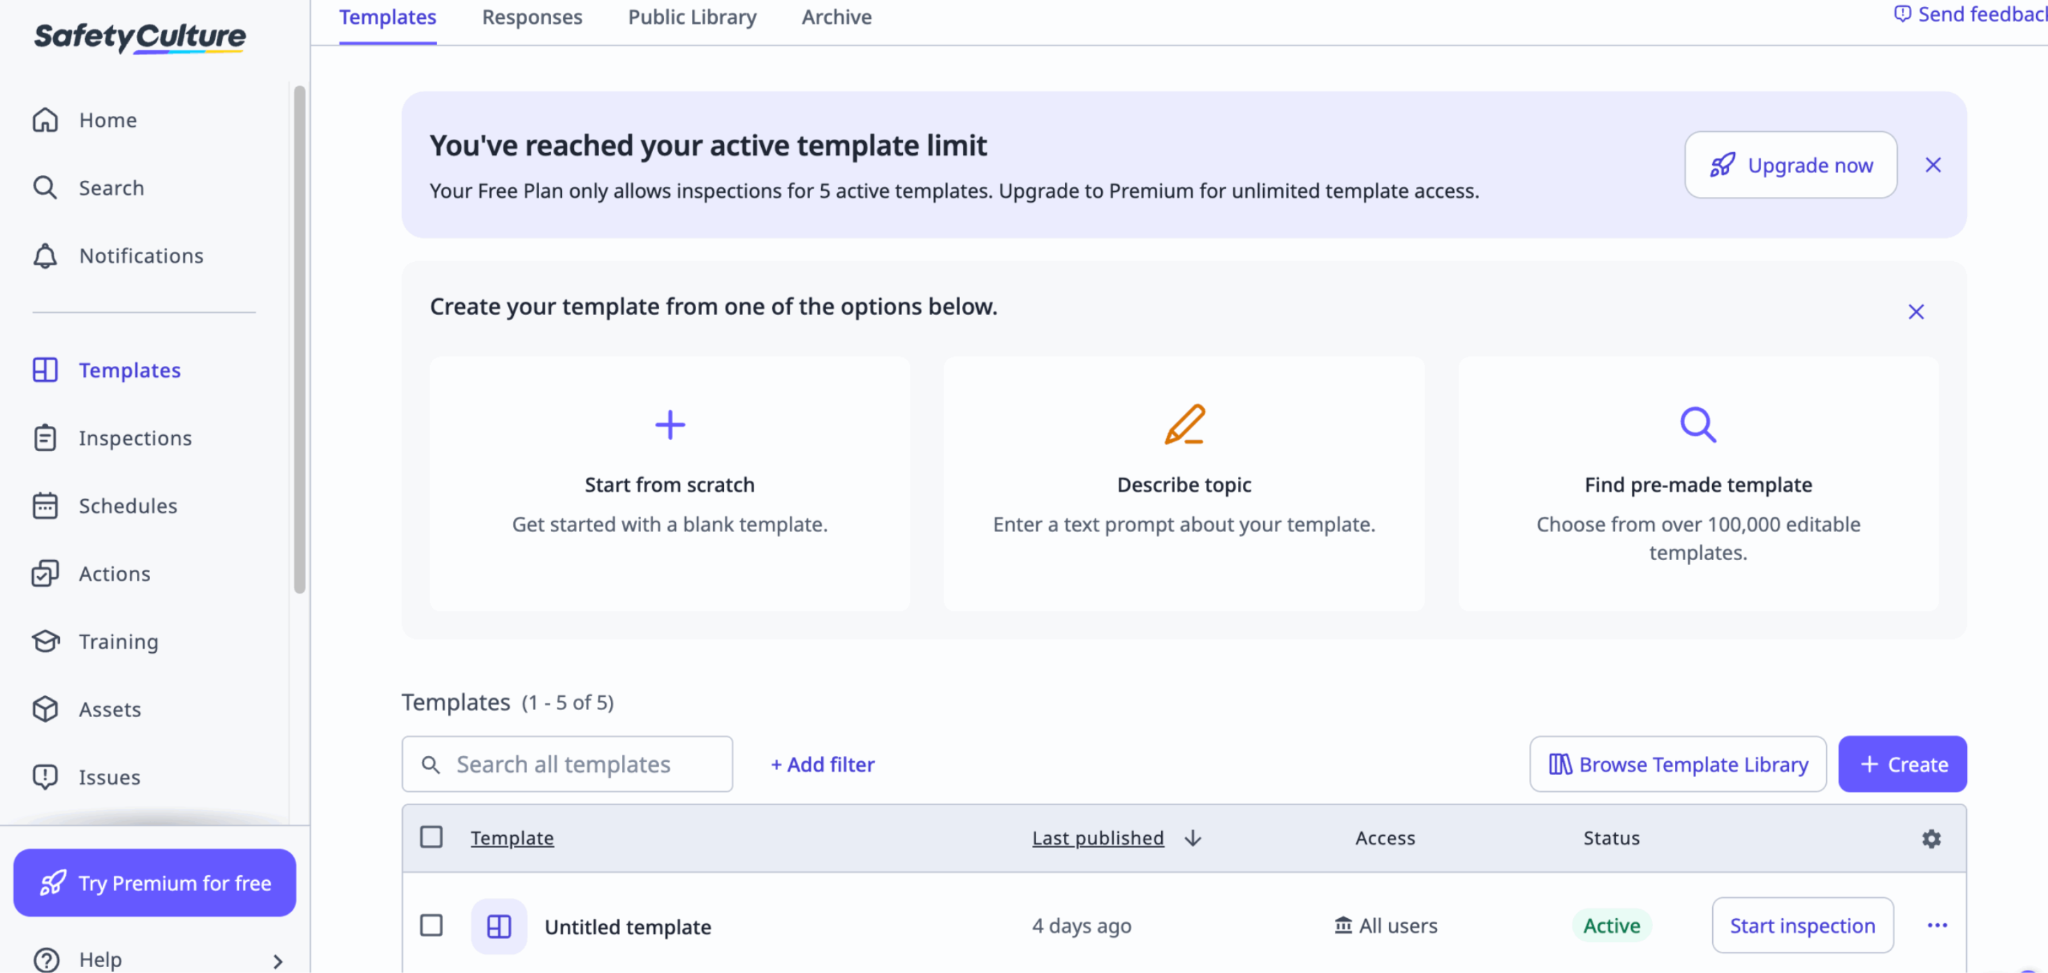The image size is (2048, 973).
Task: Check the Untitled template row checkbox
Action: [431, 925]
